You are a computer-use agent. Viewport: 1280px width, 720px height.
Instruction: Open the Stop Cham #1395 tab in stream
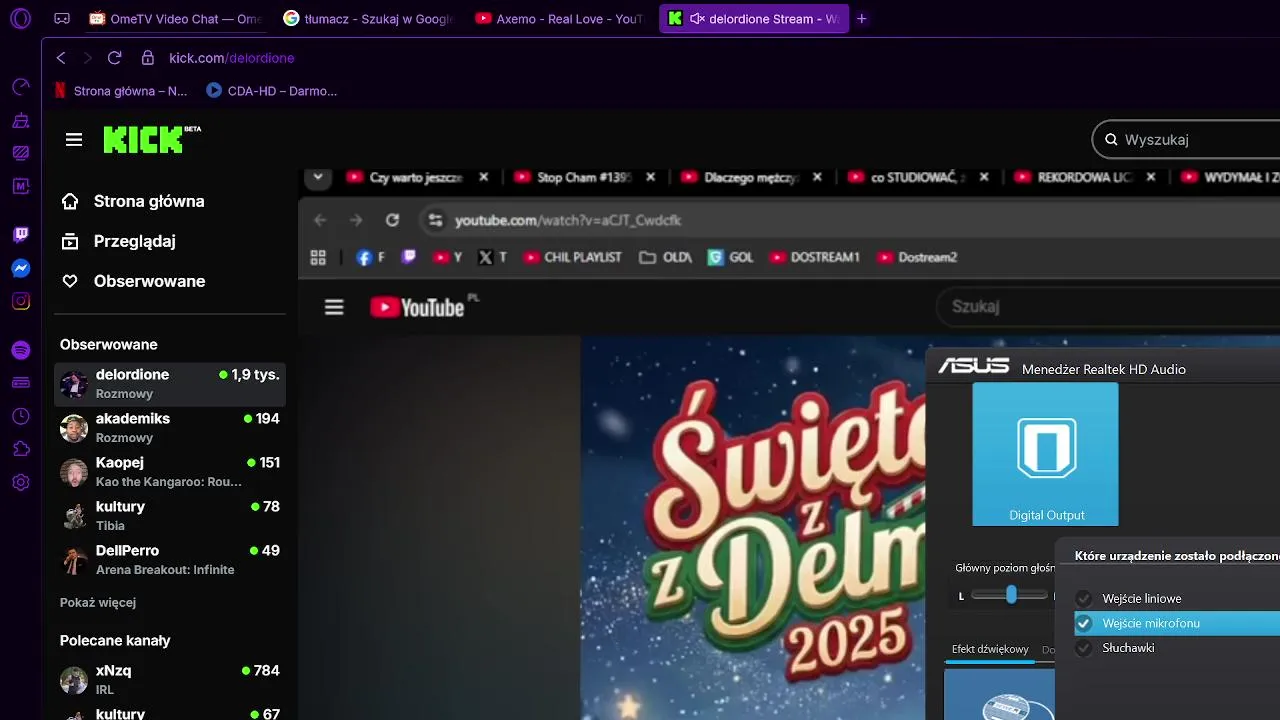click(x=584, y=177)
